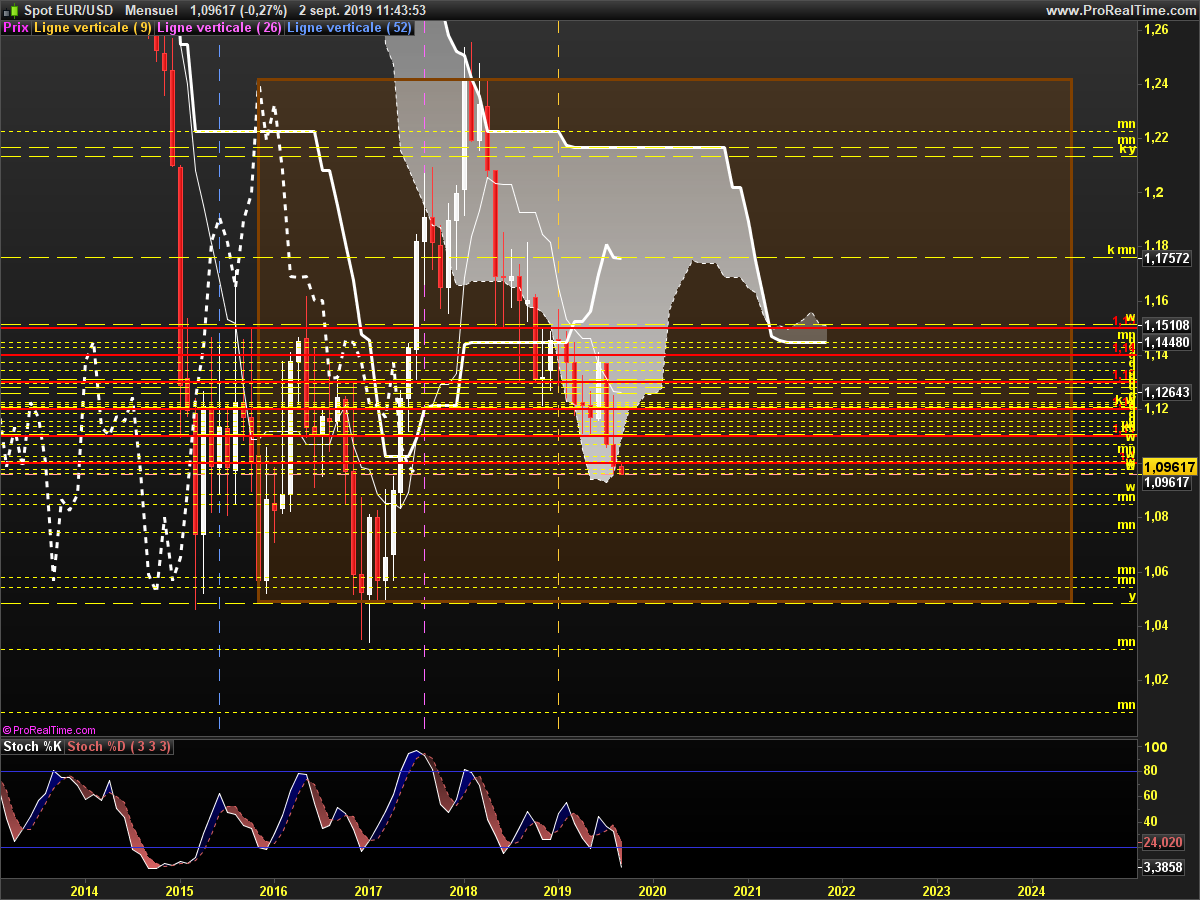Viewport: 1200px width, 900px height.
Task: Click the 1,24 price scale label
Action: [x=1156, y=84]
